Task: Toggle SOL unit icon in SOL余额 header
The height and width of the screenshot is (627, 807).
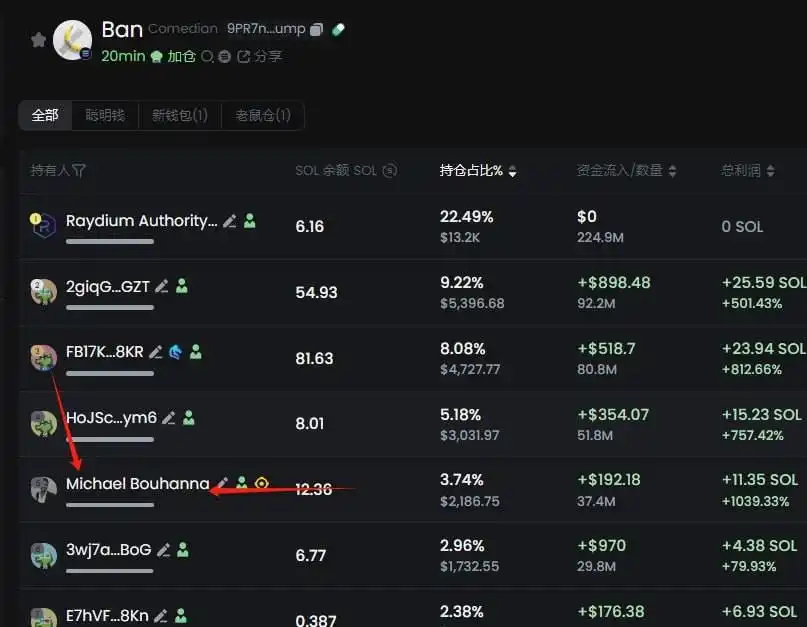Action: [390, 171]
